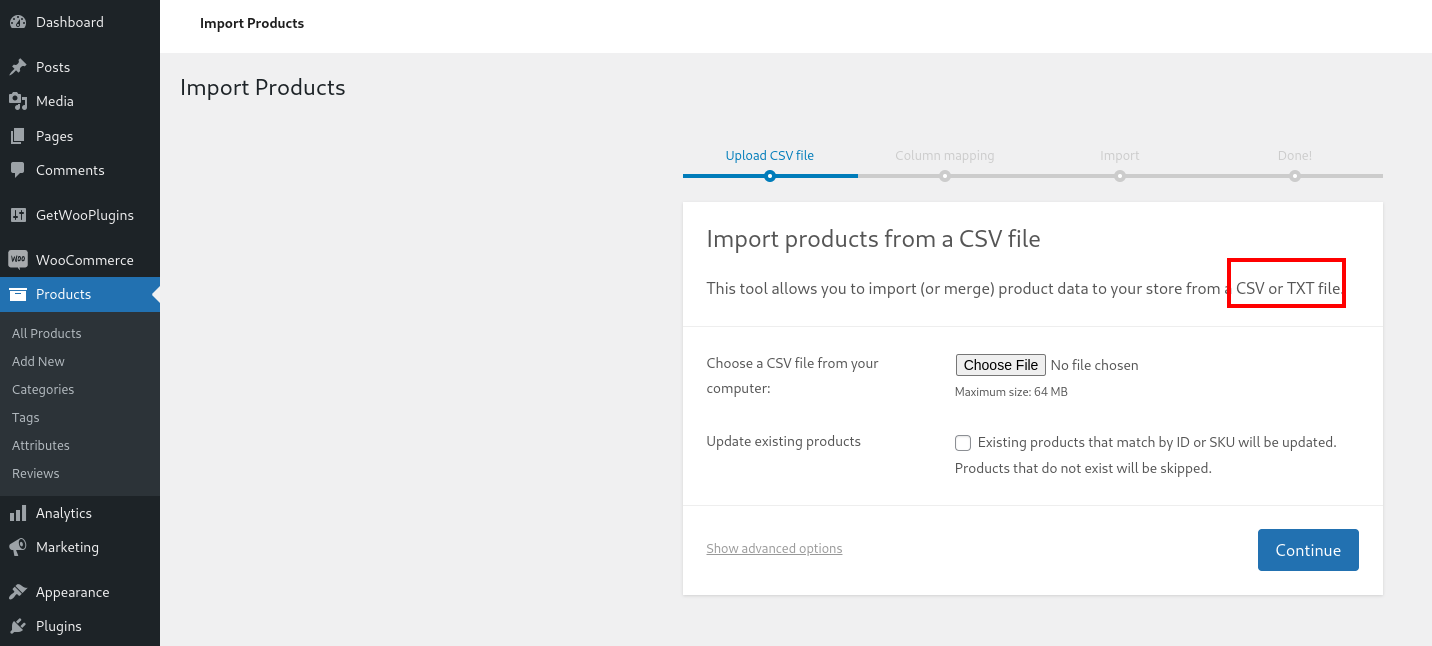Image resolution: width=1432 pixels, height=646 pixels.
Task: Click the GetWooPlugins sliders icon
Action: pos(18,215)
